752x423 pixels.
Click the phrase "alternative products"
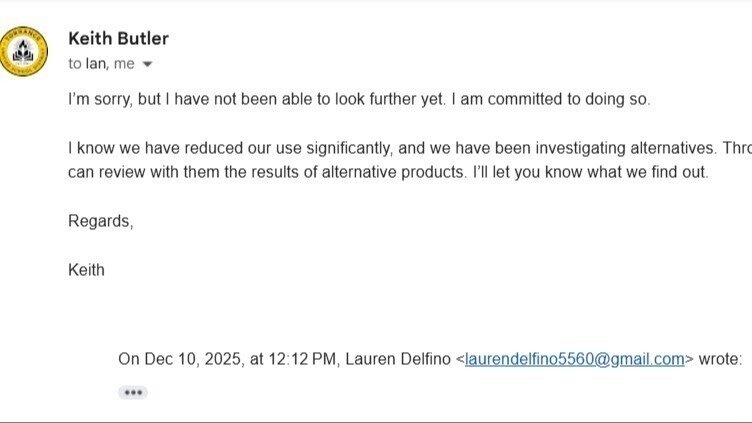pos(386,171)
